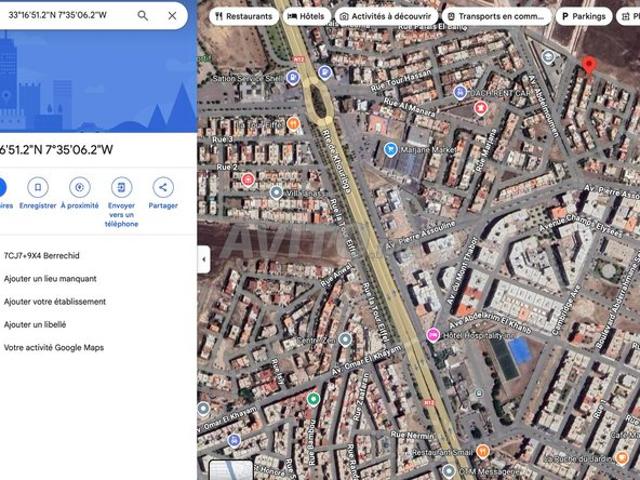Screen dimensions: 640x480
Task: Open the À proximité nearby icon
Action: pyautogui.click(x=79, y=187)
